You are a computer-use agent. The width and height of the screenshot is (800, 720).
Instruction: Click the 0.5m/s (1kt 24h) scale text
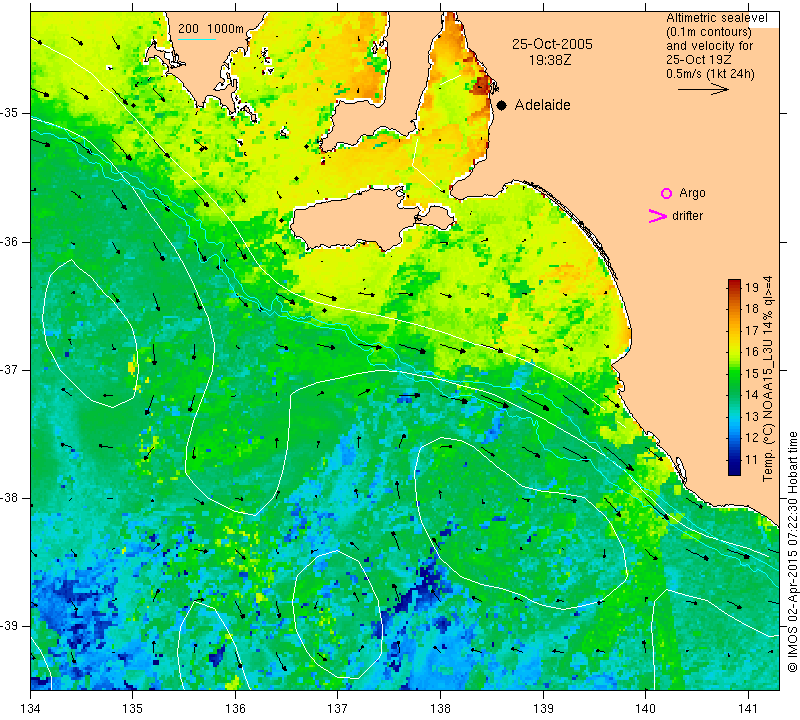[710, 74]
